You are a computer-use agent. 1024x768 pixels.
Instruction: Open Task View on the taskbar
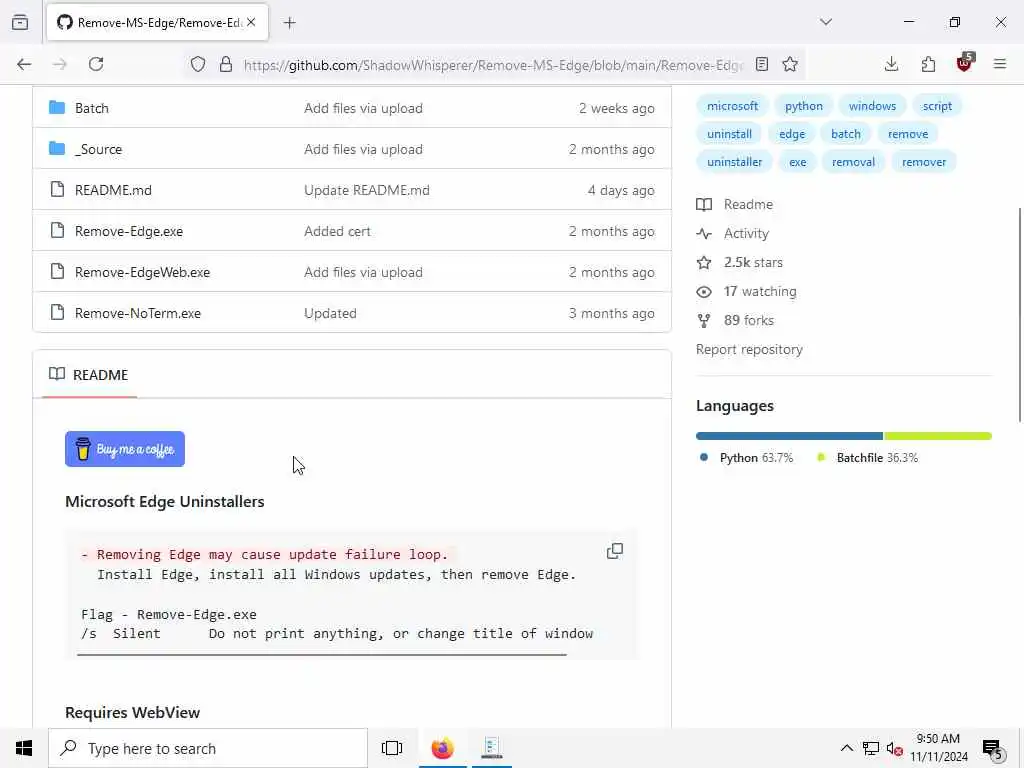pyautogui.click(x=392, y=748)
